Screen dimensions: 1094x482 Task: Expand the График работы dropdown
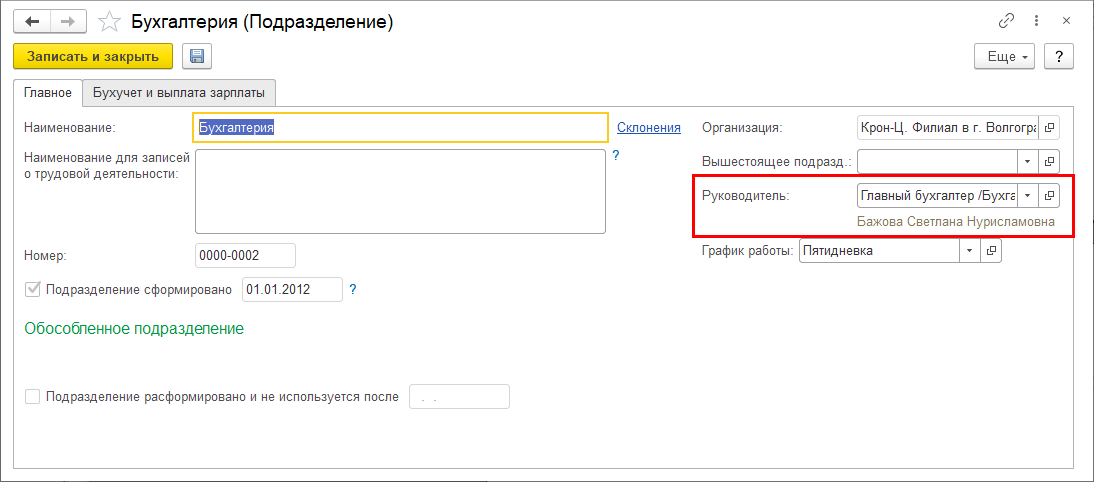click(x=969, y=251)
